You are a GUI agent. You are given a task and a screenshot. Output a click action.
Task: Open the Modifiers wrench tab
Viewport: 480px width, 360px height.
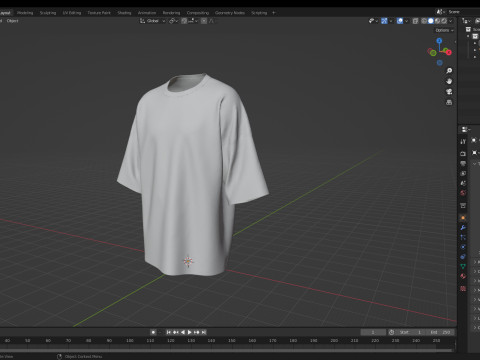coord(463,228)
